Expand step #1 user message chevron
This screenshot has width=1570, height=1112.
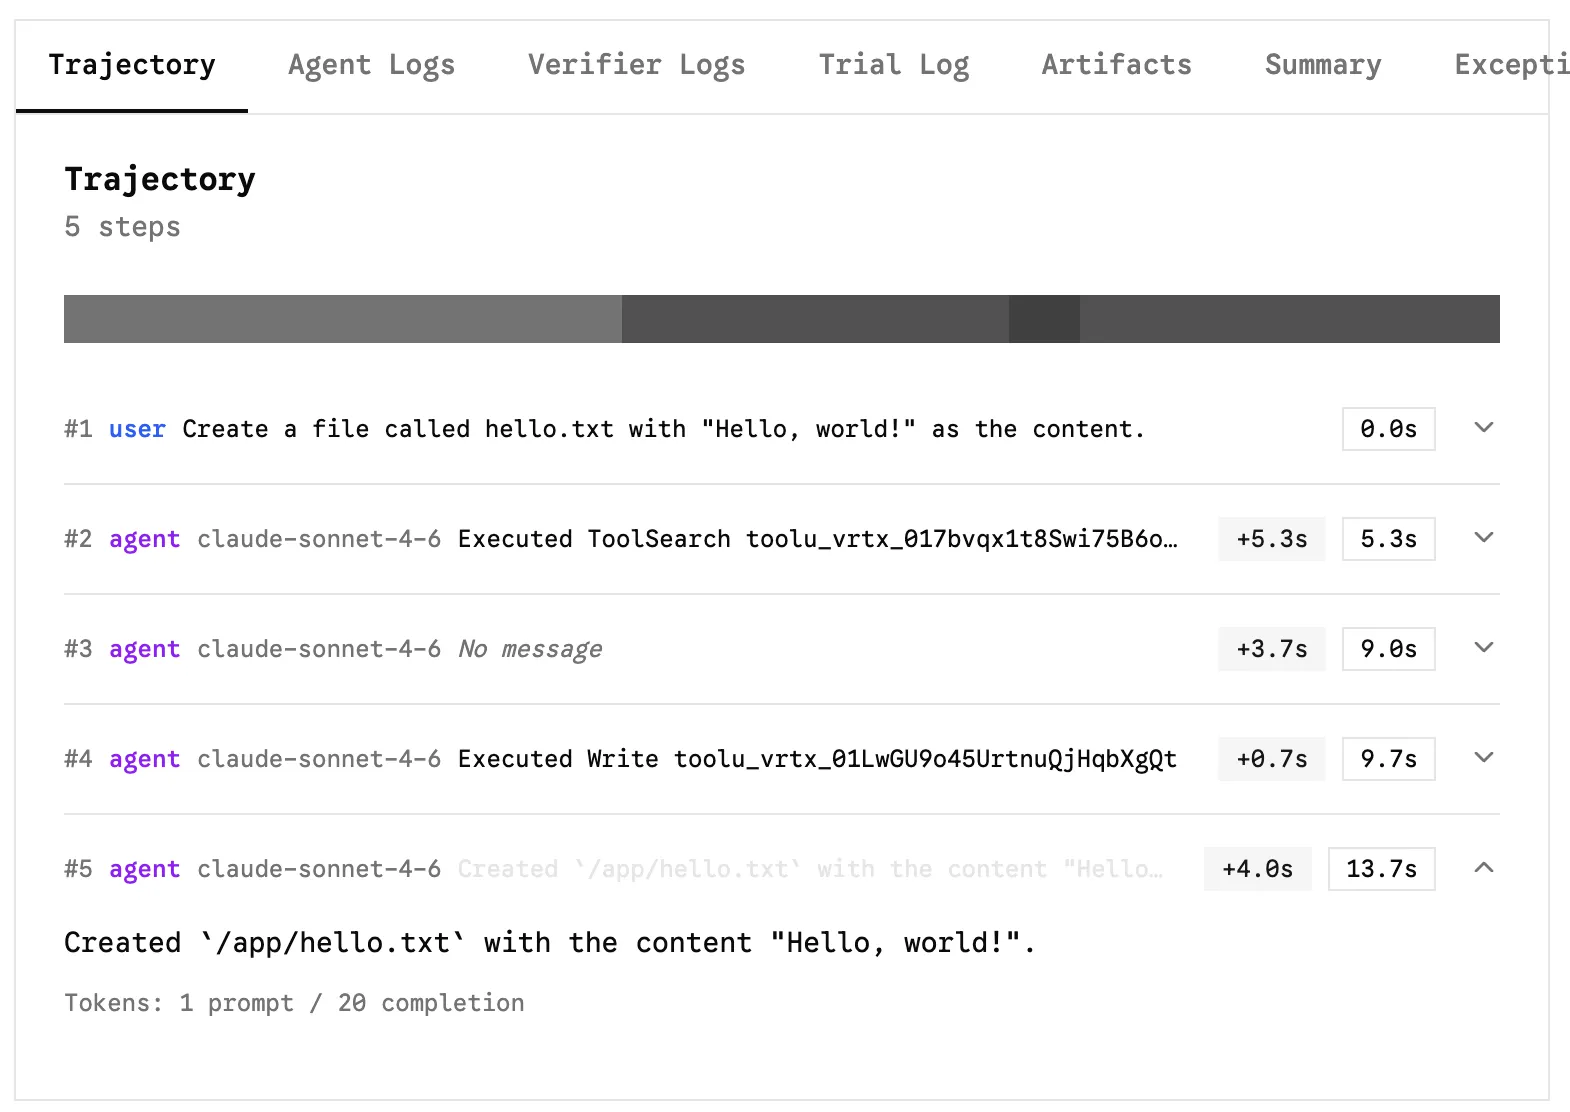click(1484, 428)
